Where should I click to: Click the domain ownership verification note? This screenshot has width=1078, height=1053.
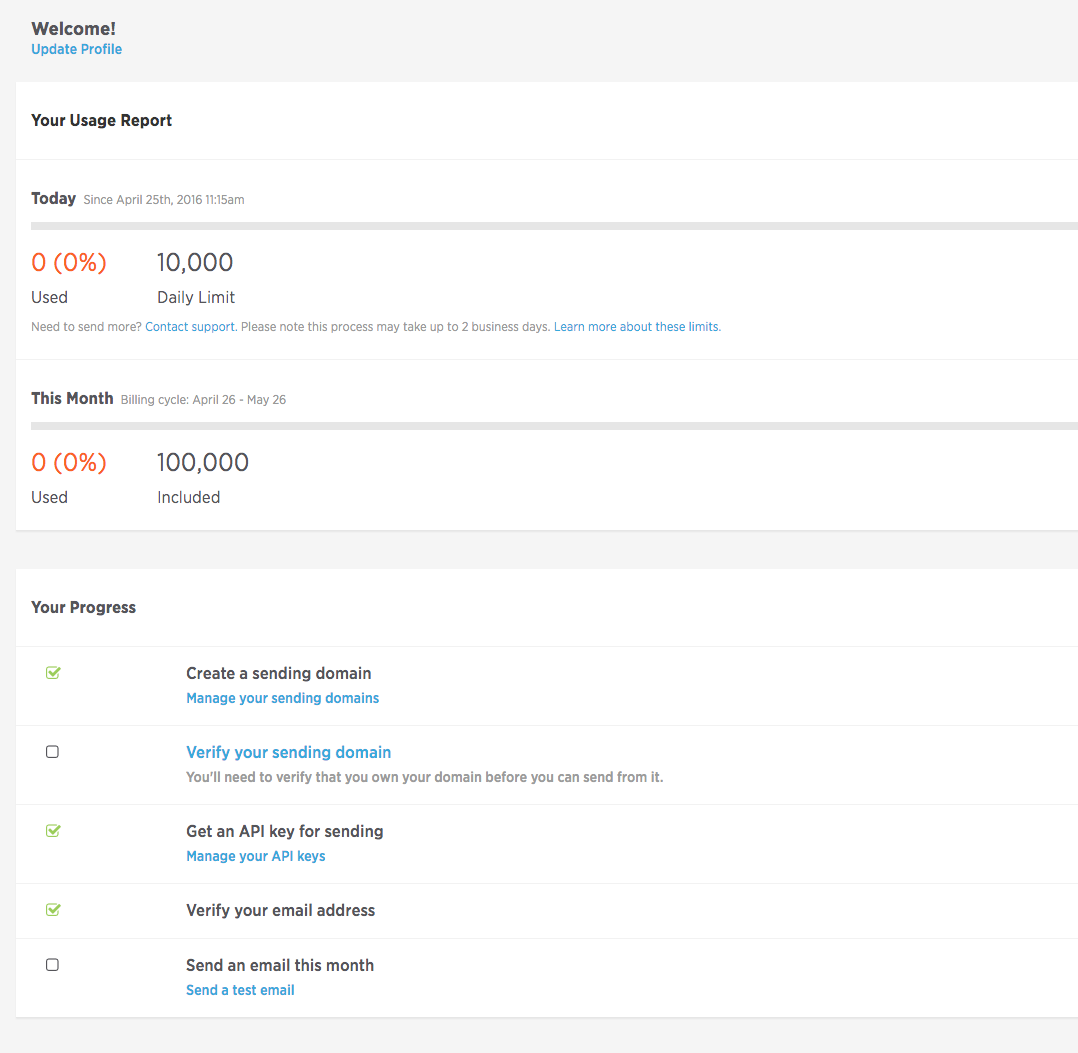(x=425, y=777)
